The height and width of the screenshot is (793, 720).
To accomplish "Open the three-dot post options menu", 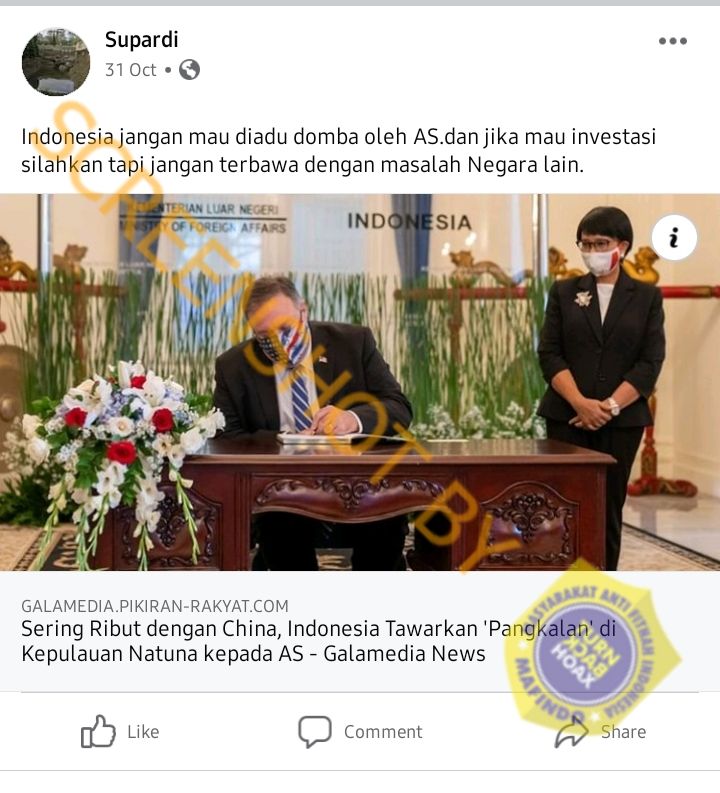I will pos(672,41).
